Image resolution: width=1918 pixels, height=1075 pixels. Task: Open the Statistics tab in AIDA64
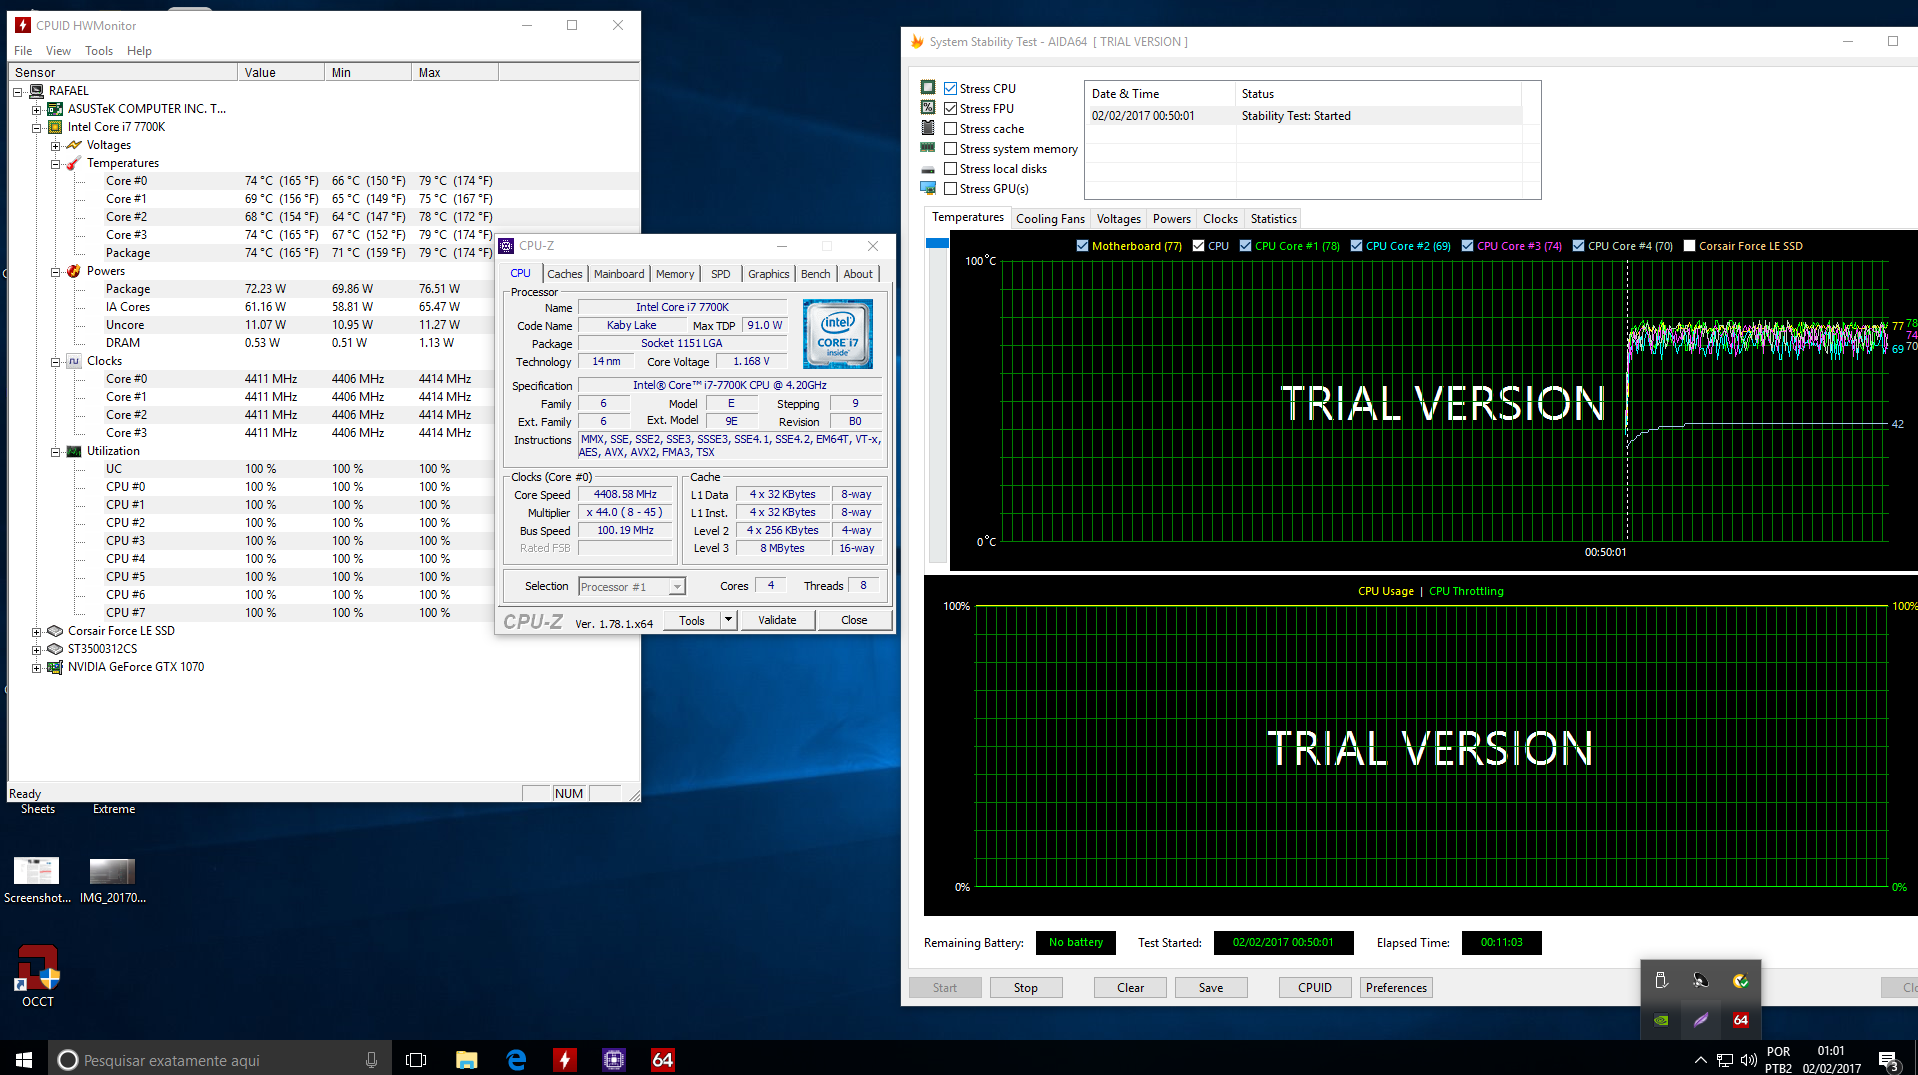1273,219
